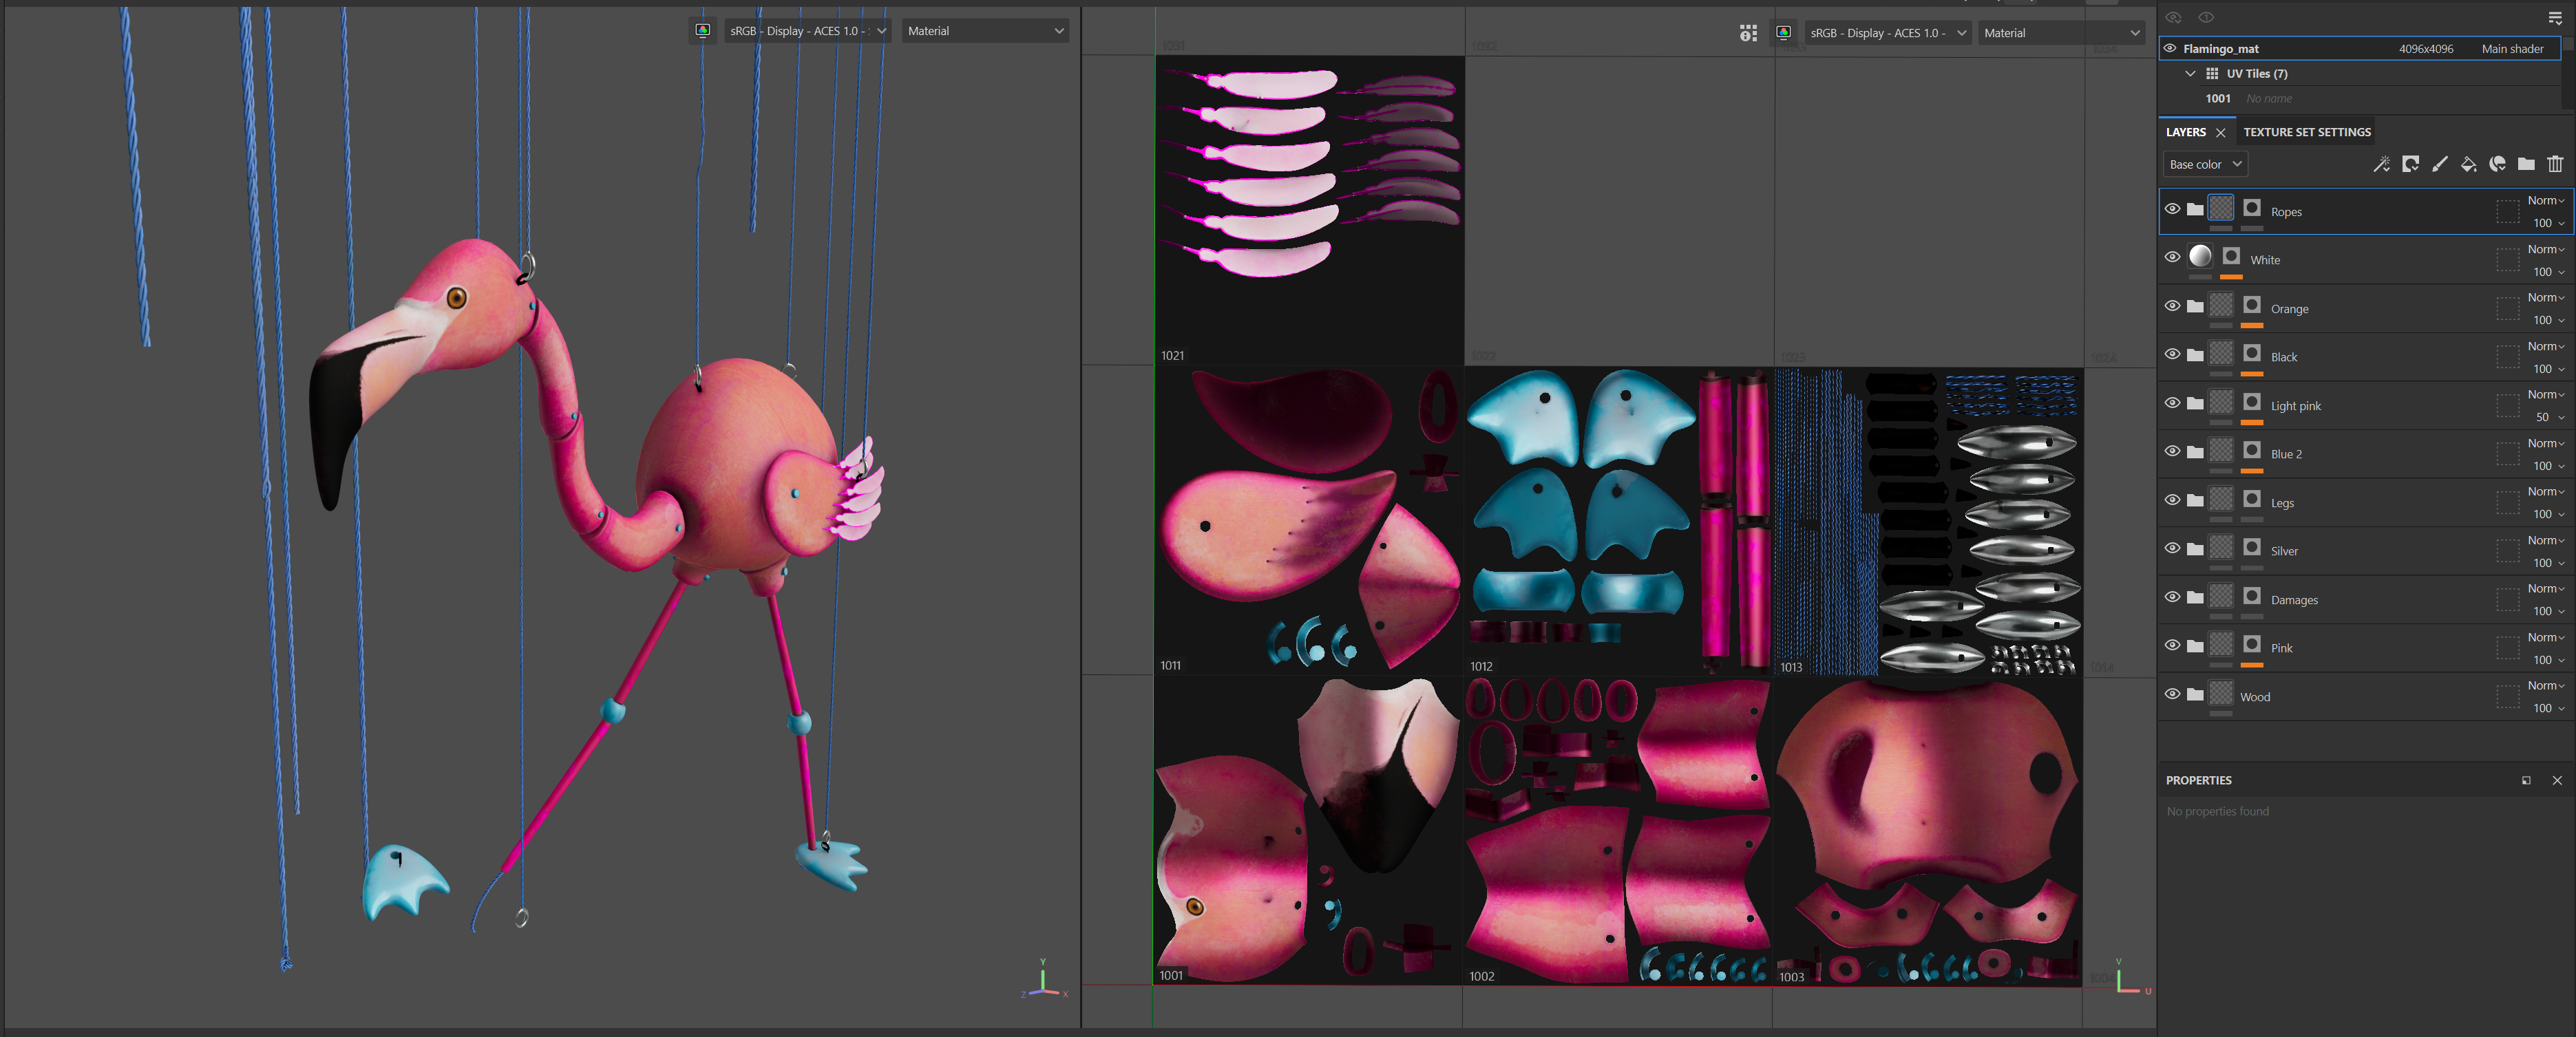The image size is (2576, 1037).
Task: Switch to Texture Set Settings tab
Action: point(2307,132)
